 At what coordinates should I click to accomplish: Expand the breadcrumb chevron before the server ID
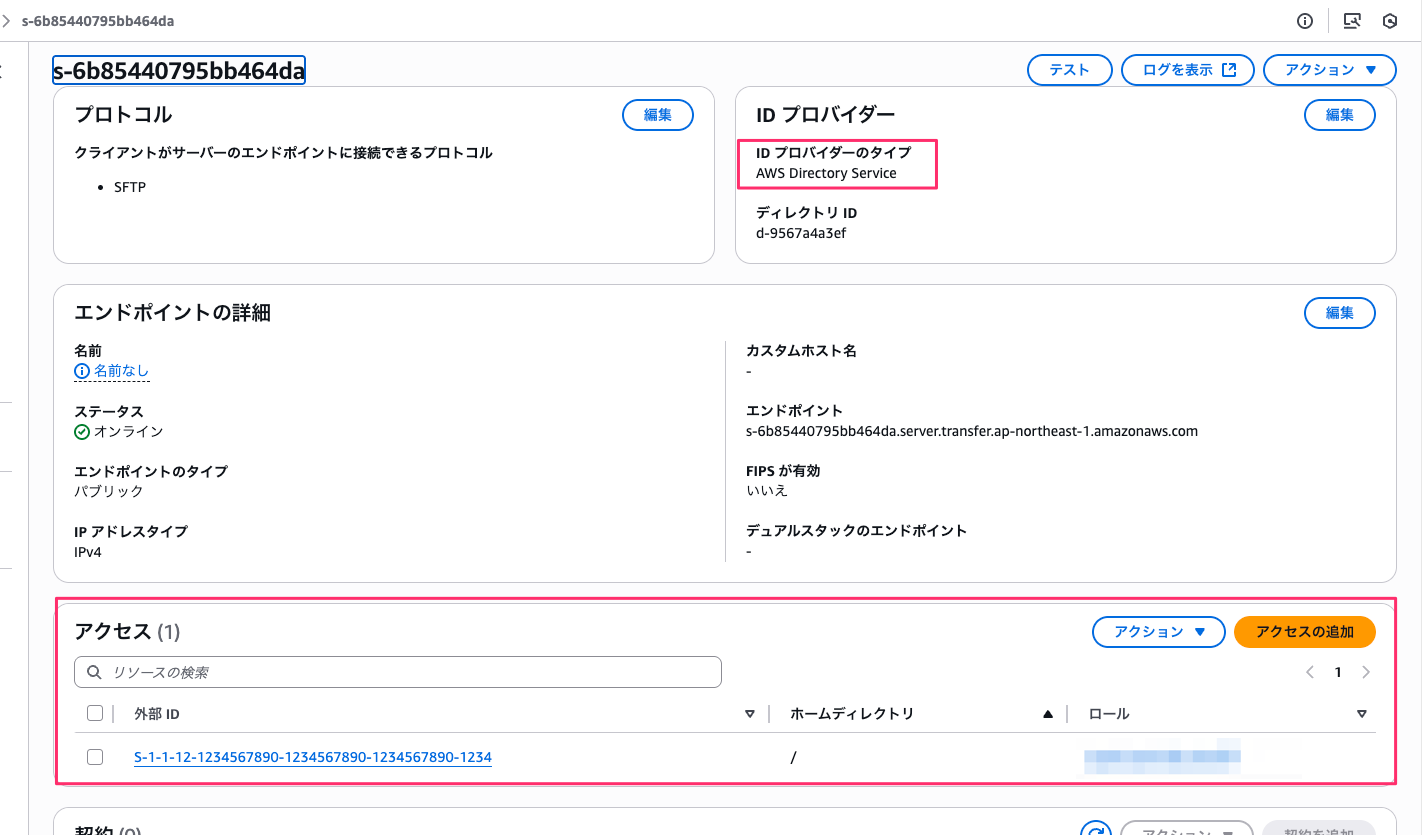coord(6,21)
